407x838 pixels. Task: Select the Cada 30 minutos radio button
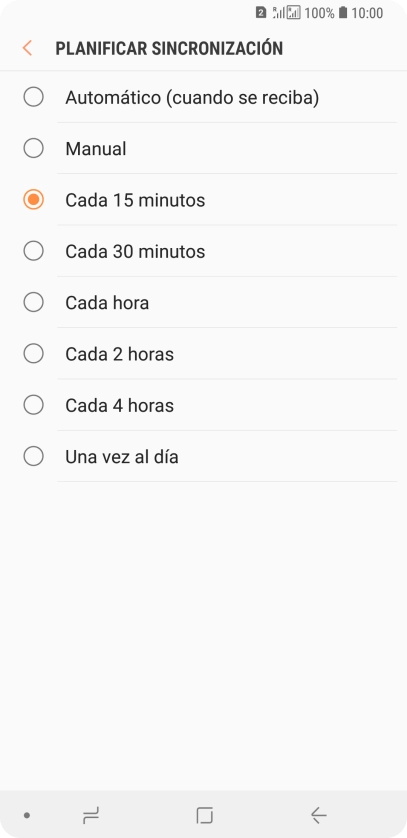pyautogui.click(x=34, y=251)
